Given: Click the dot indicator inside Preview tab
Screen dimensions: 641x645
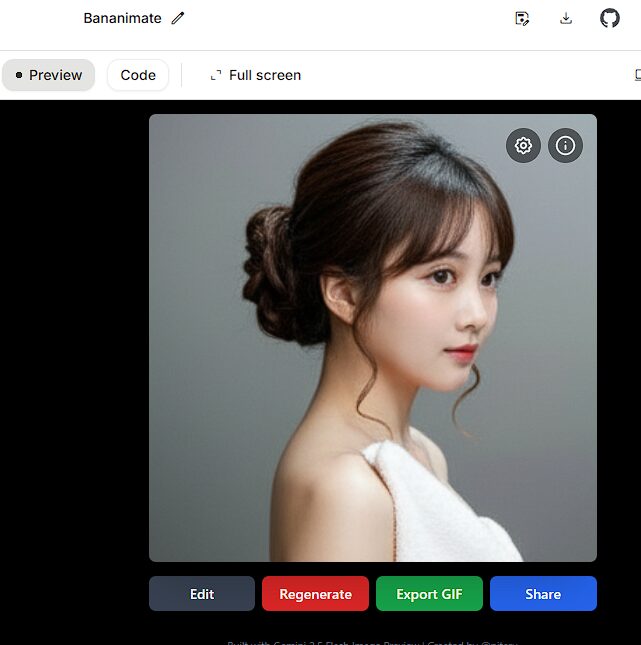Looking at the screenshot, I should pos(19,75).
